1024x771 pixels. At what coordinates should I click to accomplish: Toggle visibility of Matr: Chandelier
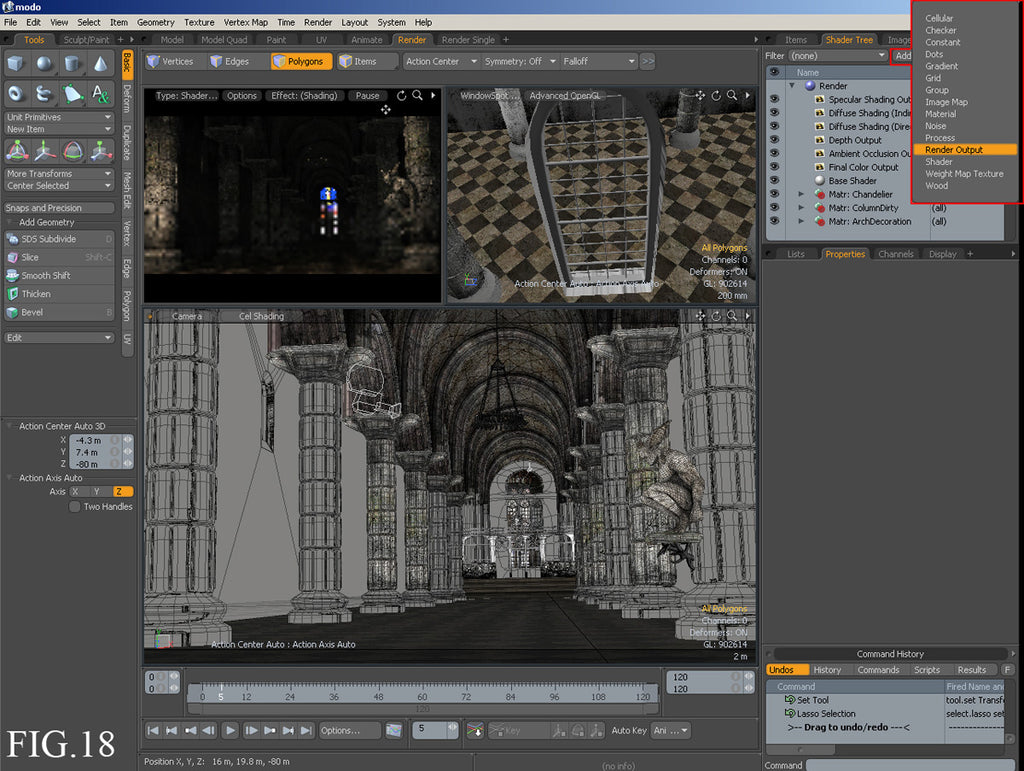[x=774, y=195]
